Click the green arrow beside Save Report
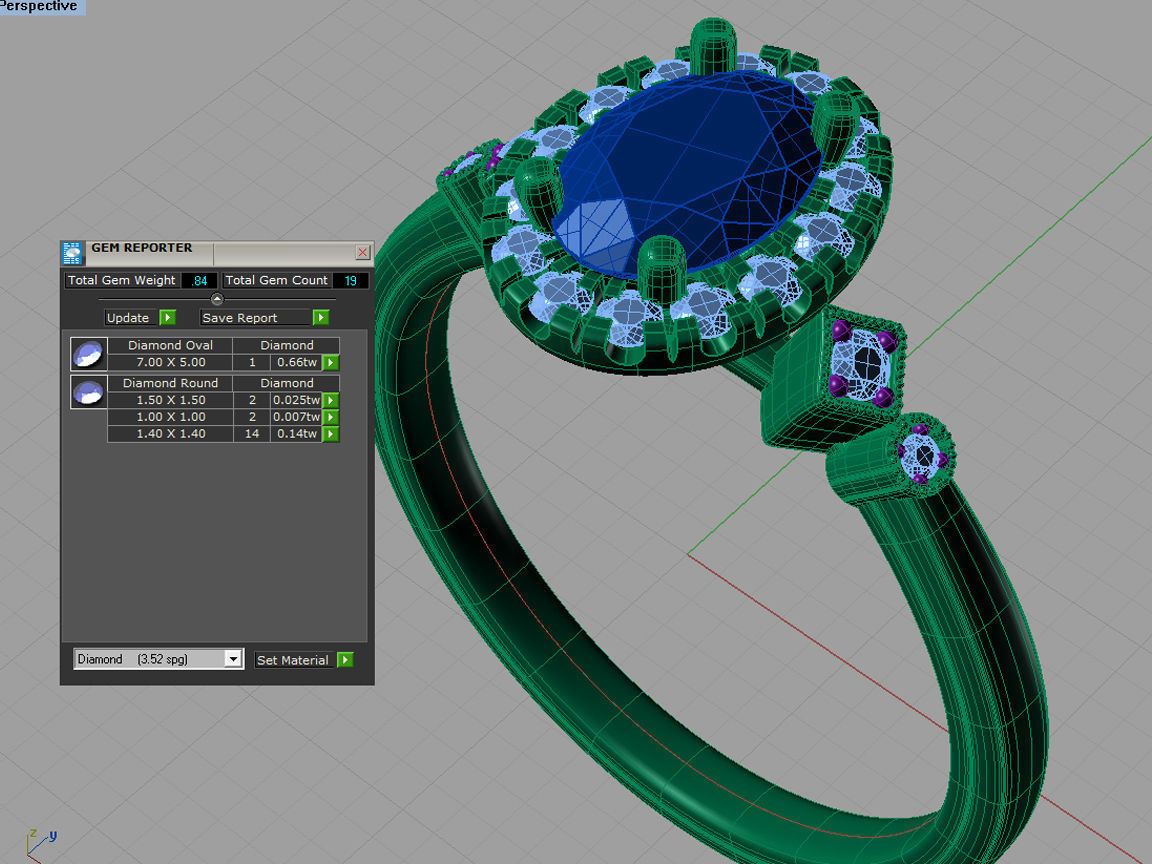The image size is (1152, 864). 320,317
